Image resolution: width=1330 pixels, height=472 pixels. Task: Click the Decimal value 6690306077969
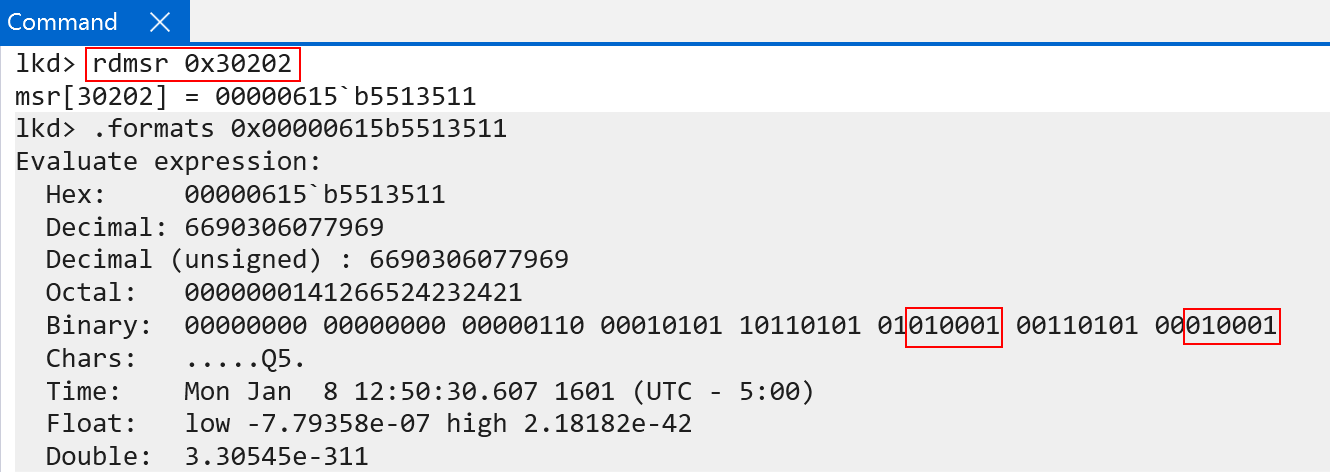284,227
